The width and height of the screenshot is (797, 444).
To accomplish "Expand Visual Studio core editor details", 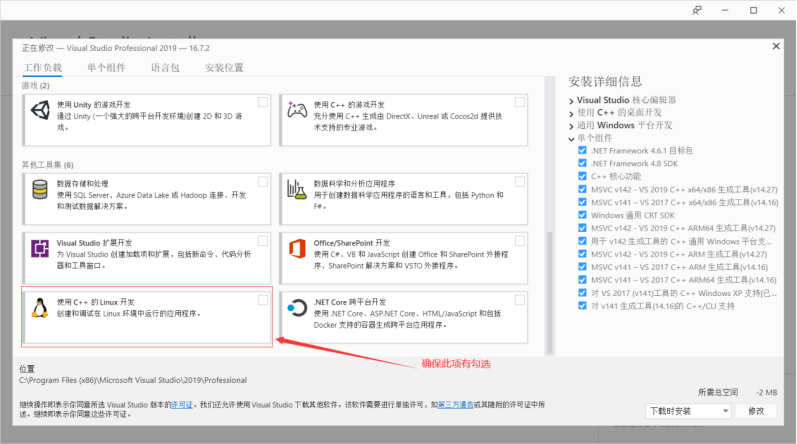I will click(x=571, y=101).
